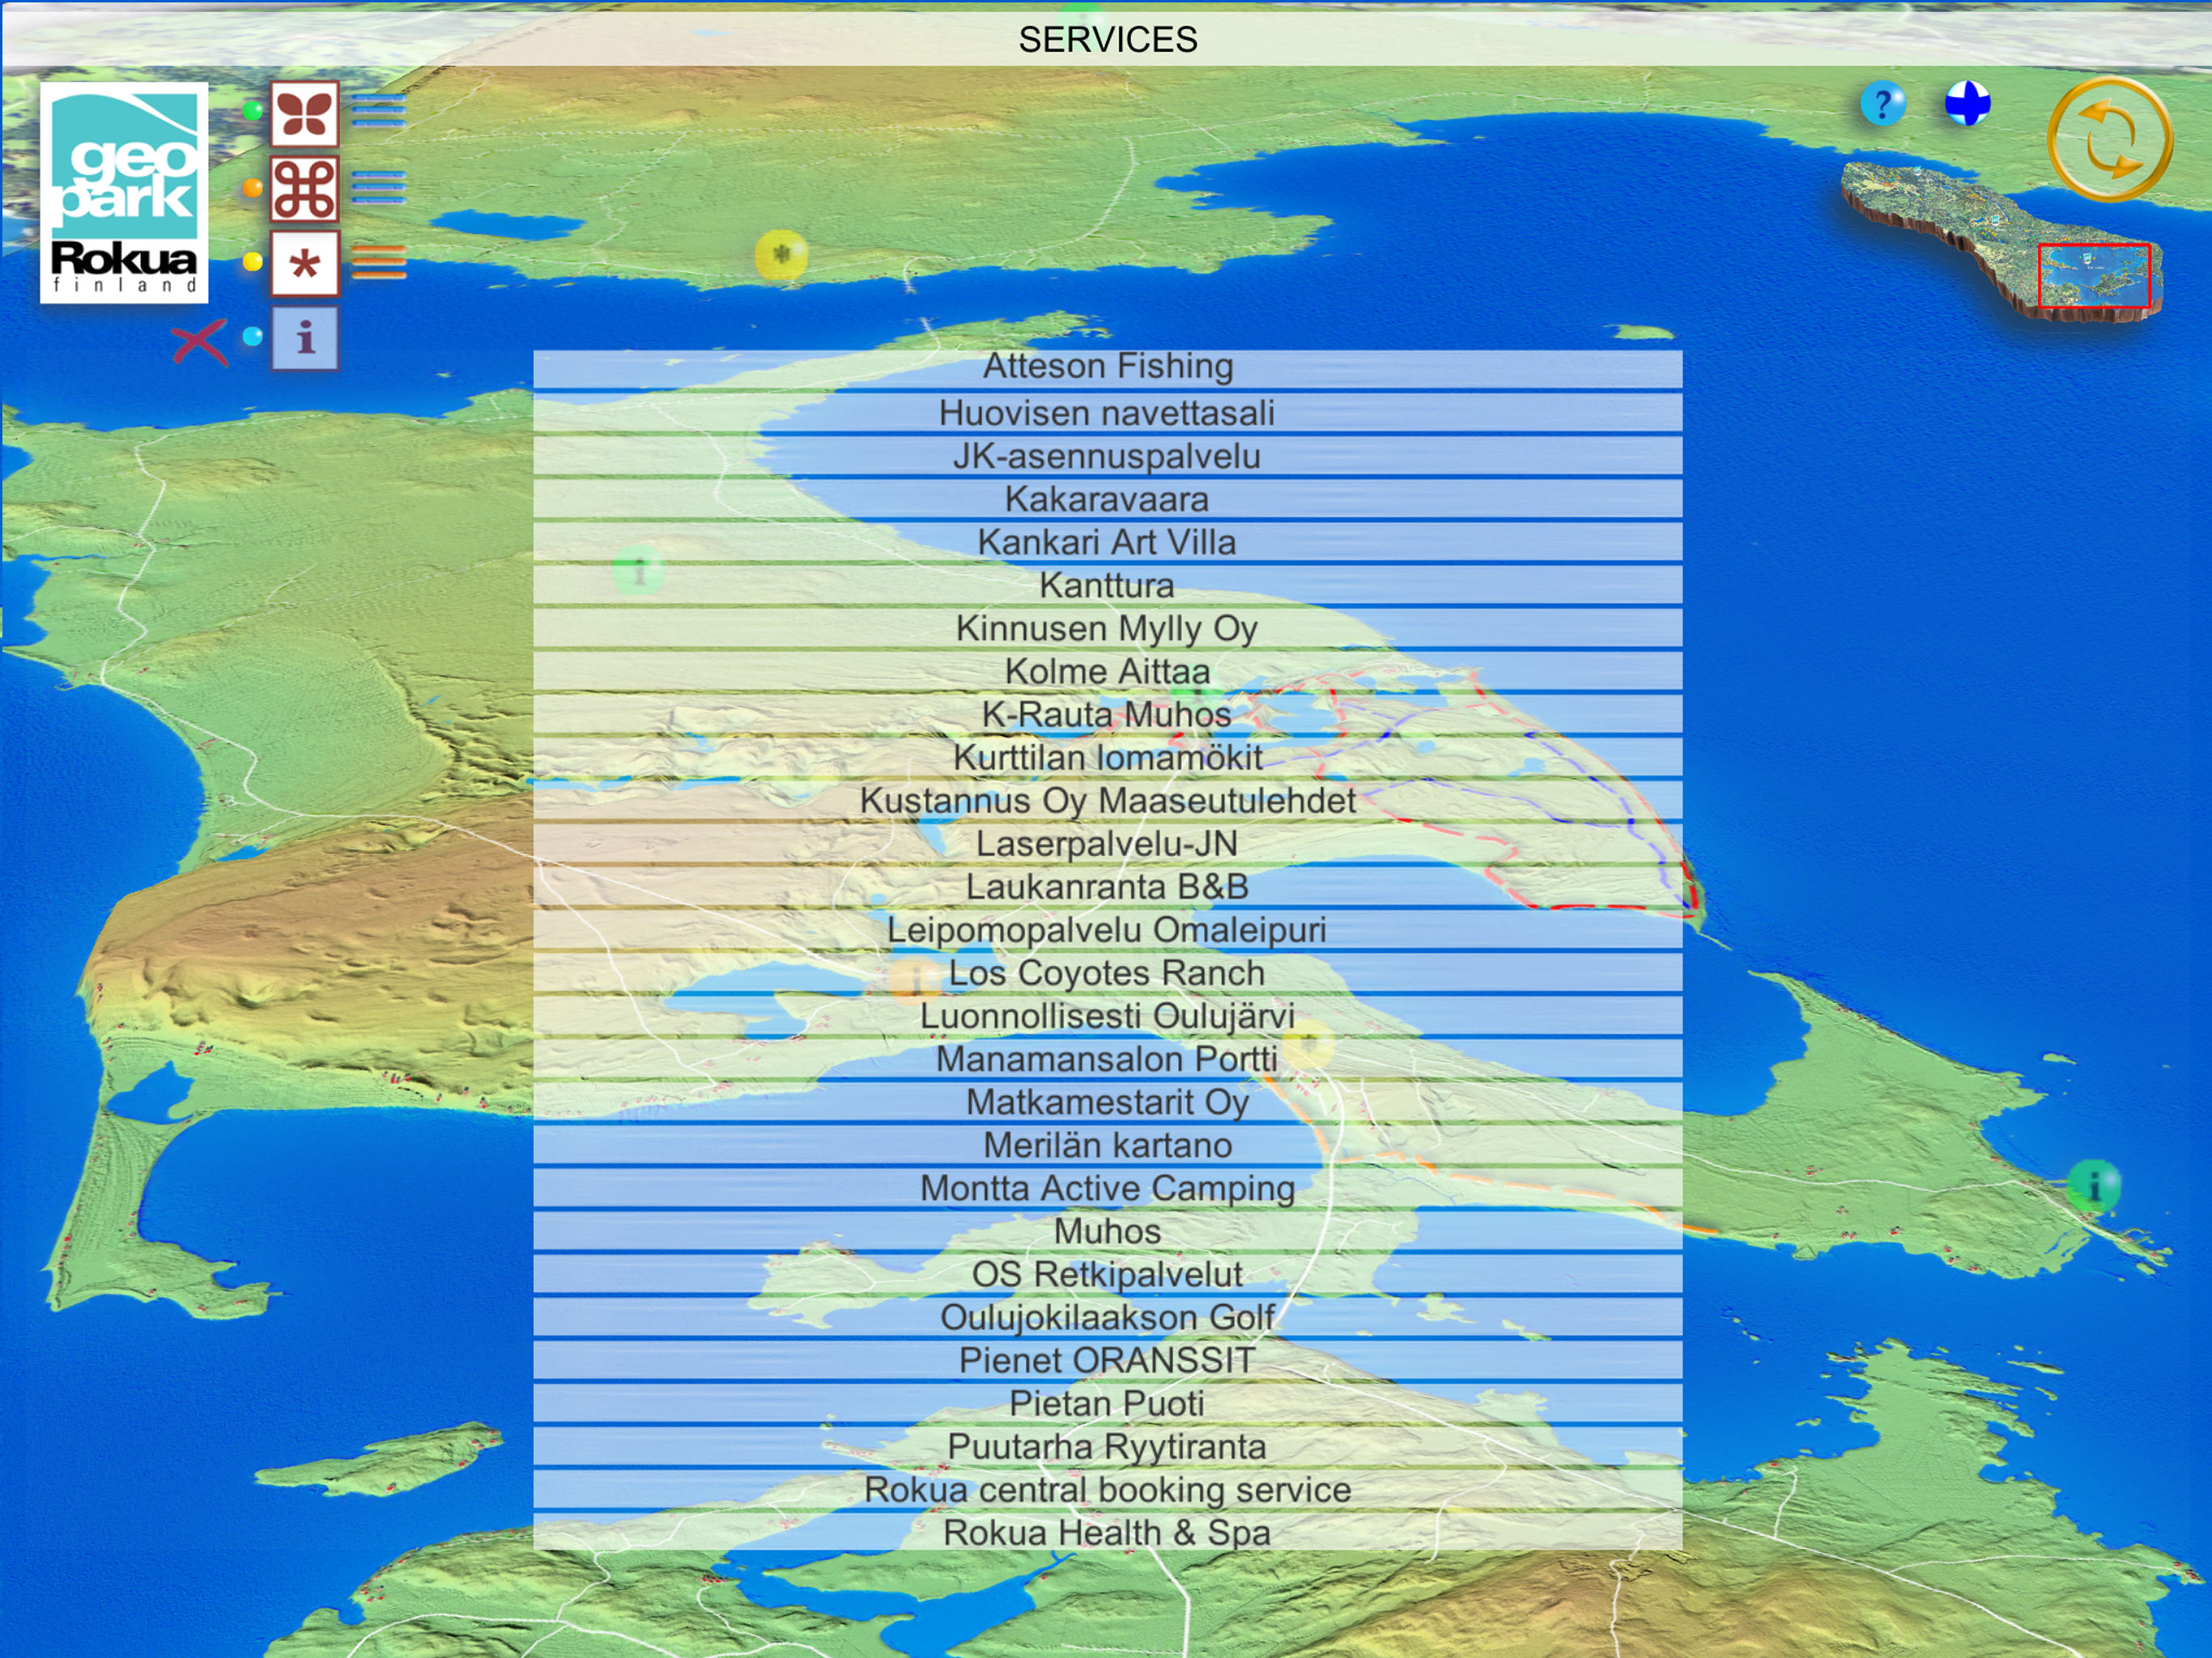Toggle the green dot beside the butterfly icon

tap(252, 111)
